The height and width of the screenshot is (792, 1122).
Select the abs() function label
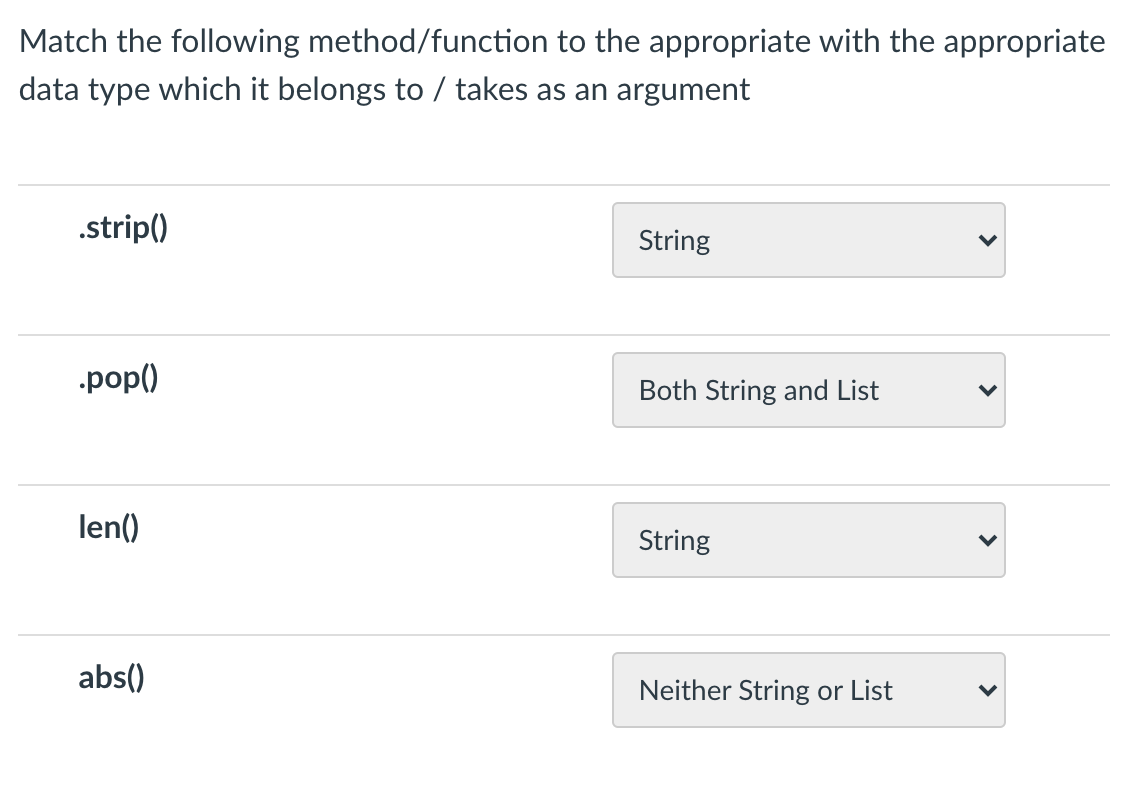coord(110,678)
